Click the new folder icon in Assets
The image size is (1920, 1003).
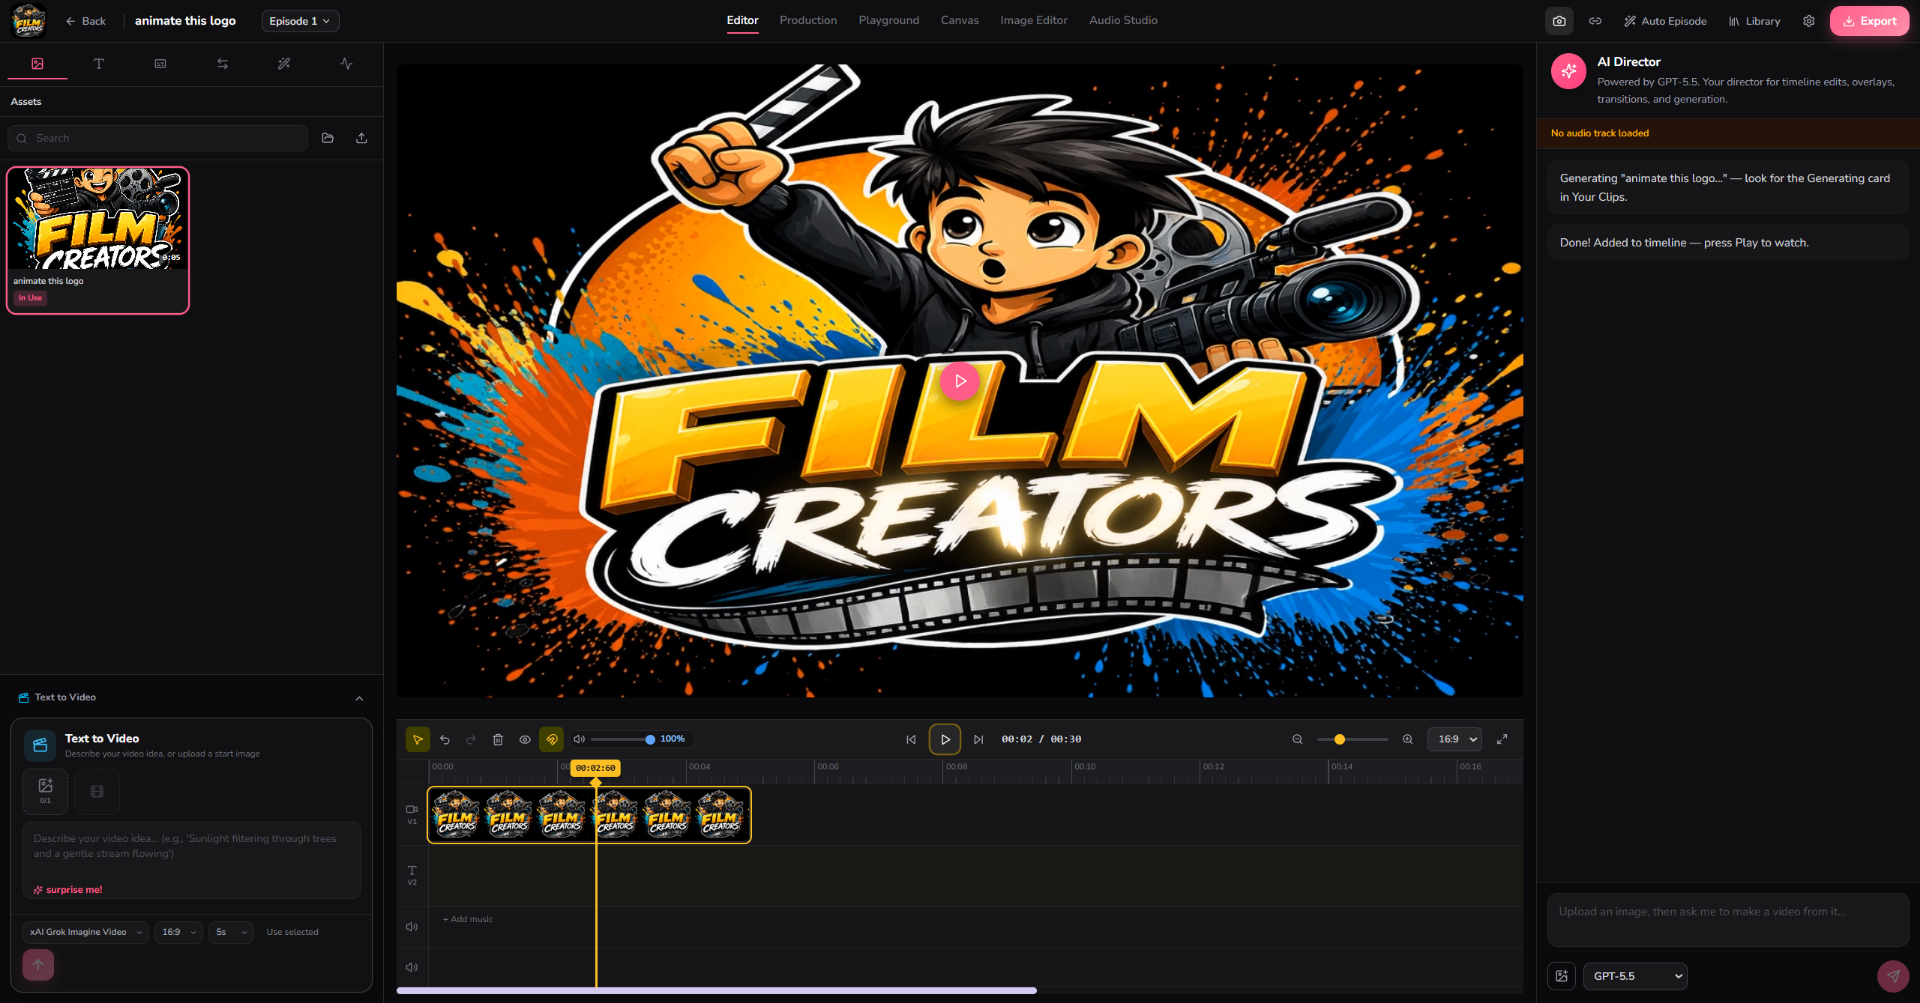pos(328,138)
